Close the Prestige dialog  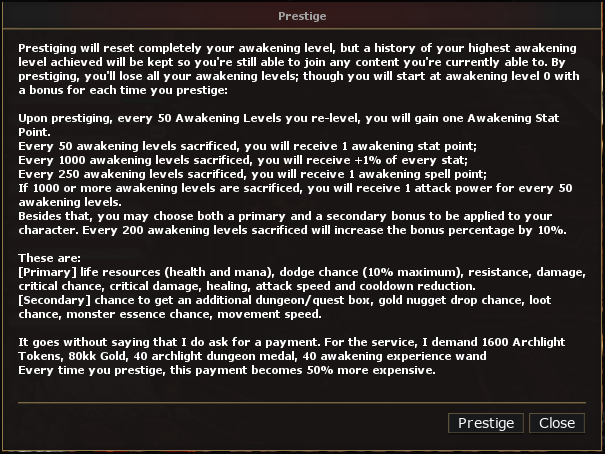pyautogui.click(x=557, y=423)
